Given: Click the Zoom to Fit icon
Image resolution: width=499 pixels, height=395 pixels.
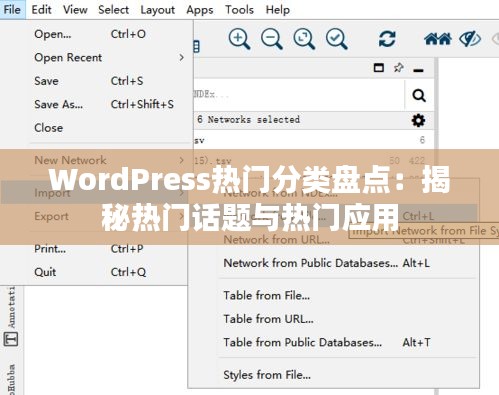Looking at the screenshot, I should click(304, 39).
